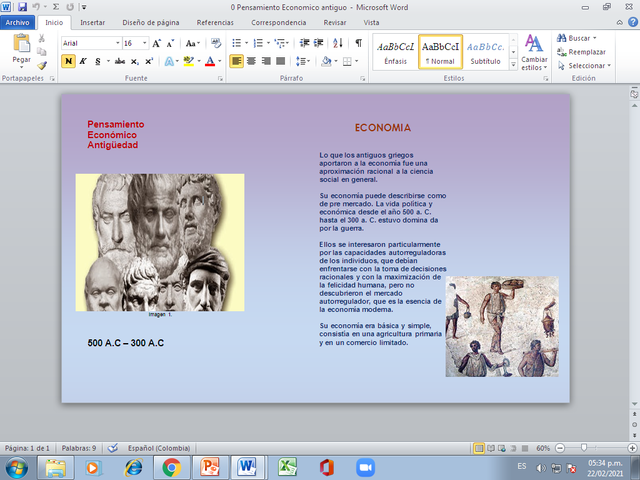Viewport: 640px width, 480px height.
Task: Sort text with the A-Z icon
Action: 338,43
